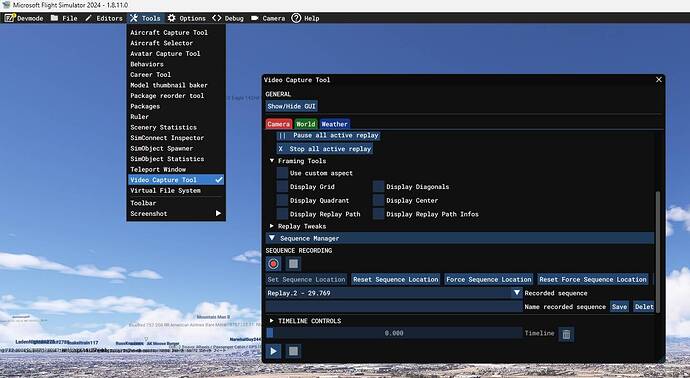Click the Tools wrench icon
This screenshot has height=378, width=690.
click(x=134, y=18)
